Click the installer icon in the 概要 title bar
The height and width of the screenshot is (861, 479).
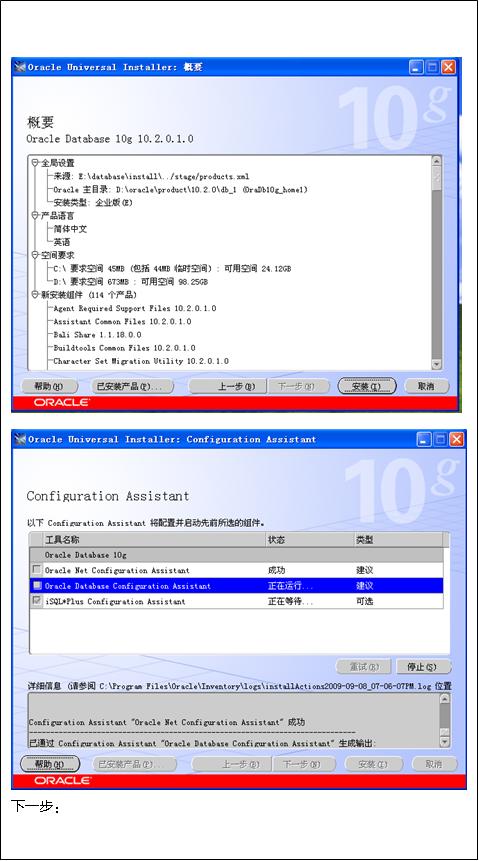20,67
